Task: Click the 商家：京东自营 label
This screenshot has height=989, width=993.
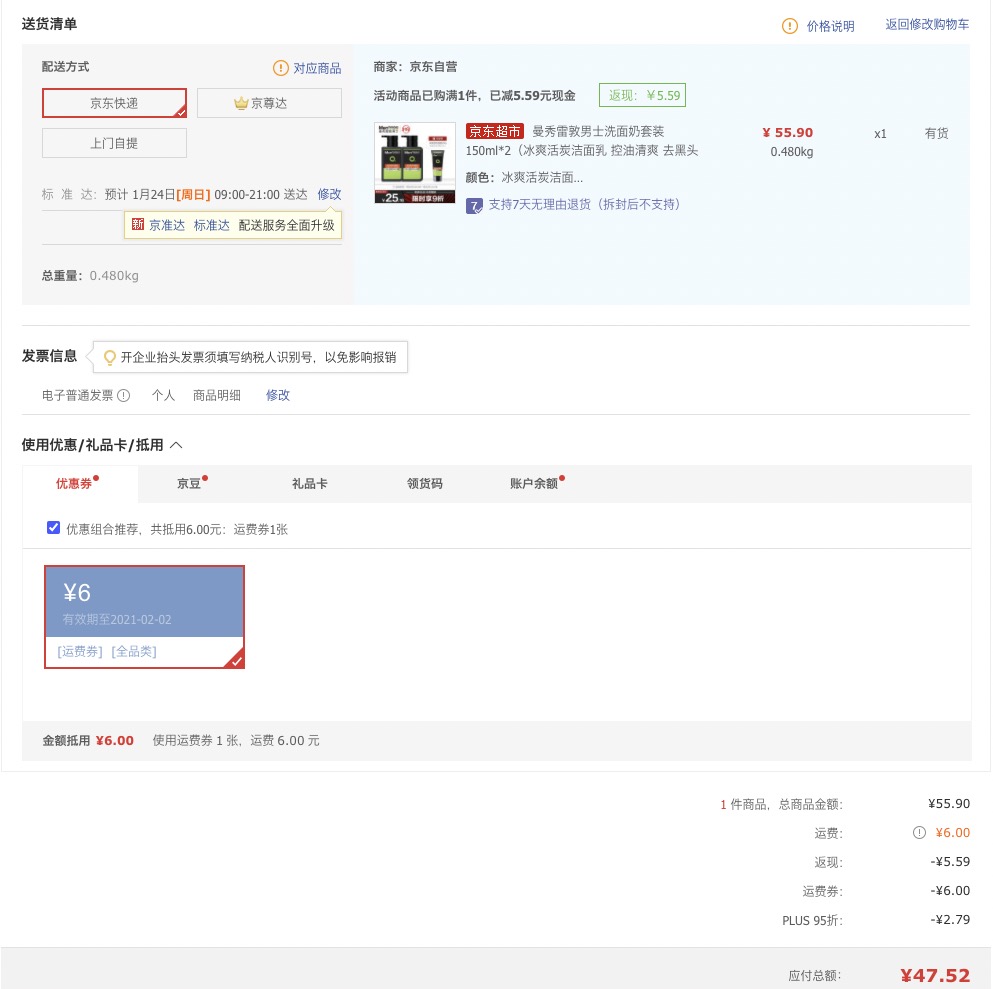Action: point(415,66)
